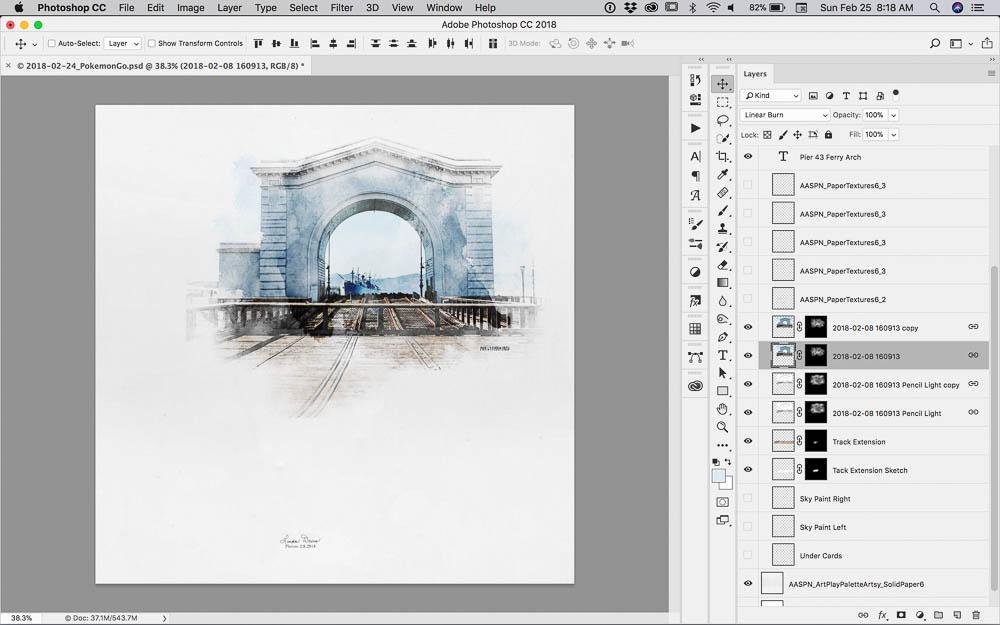Select the Eyedropper tool
Image resolution: width=1000 pixels, height=625 pixels.
(722, 174)
